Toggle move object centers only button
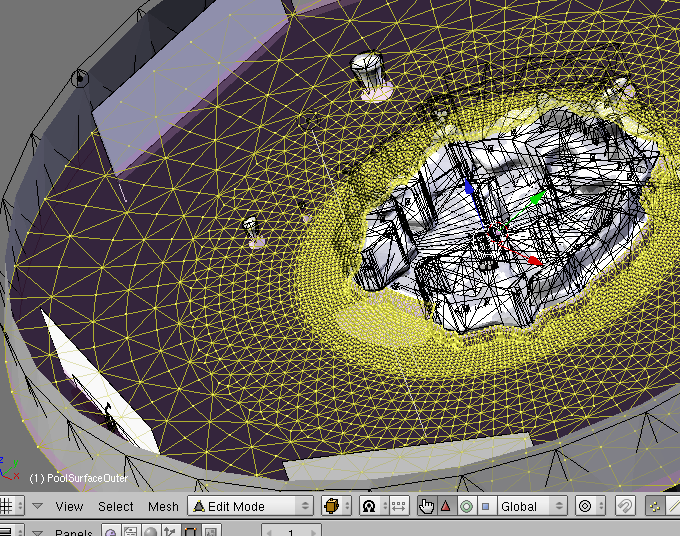The height and width of the screenshot is (536, 680). [399, 506]
